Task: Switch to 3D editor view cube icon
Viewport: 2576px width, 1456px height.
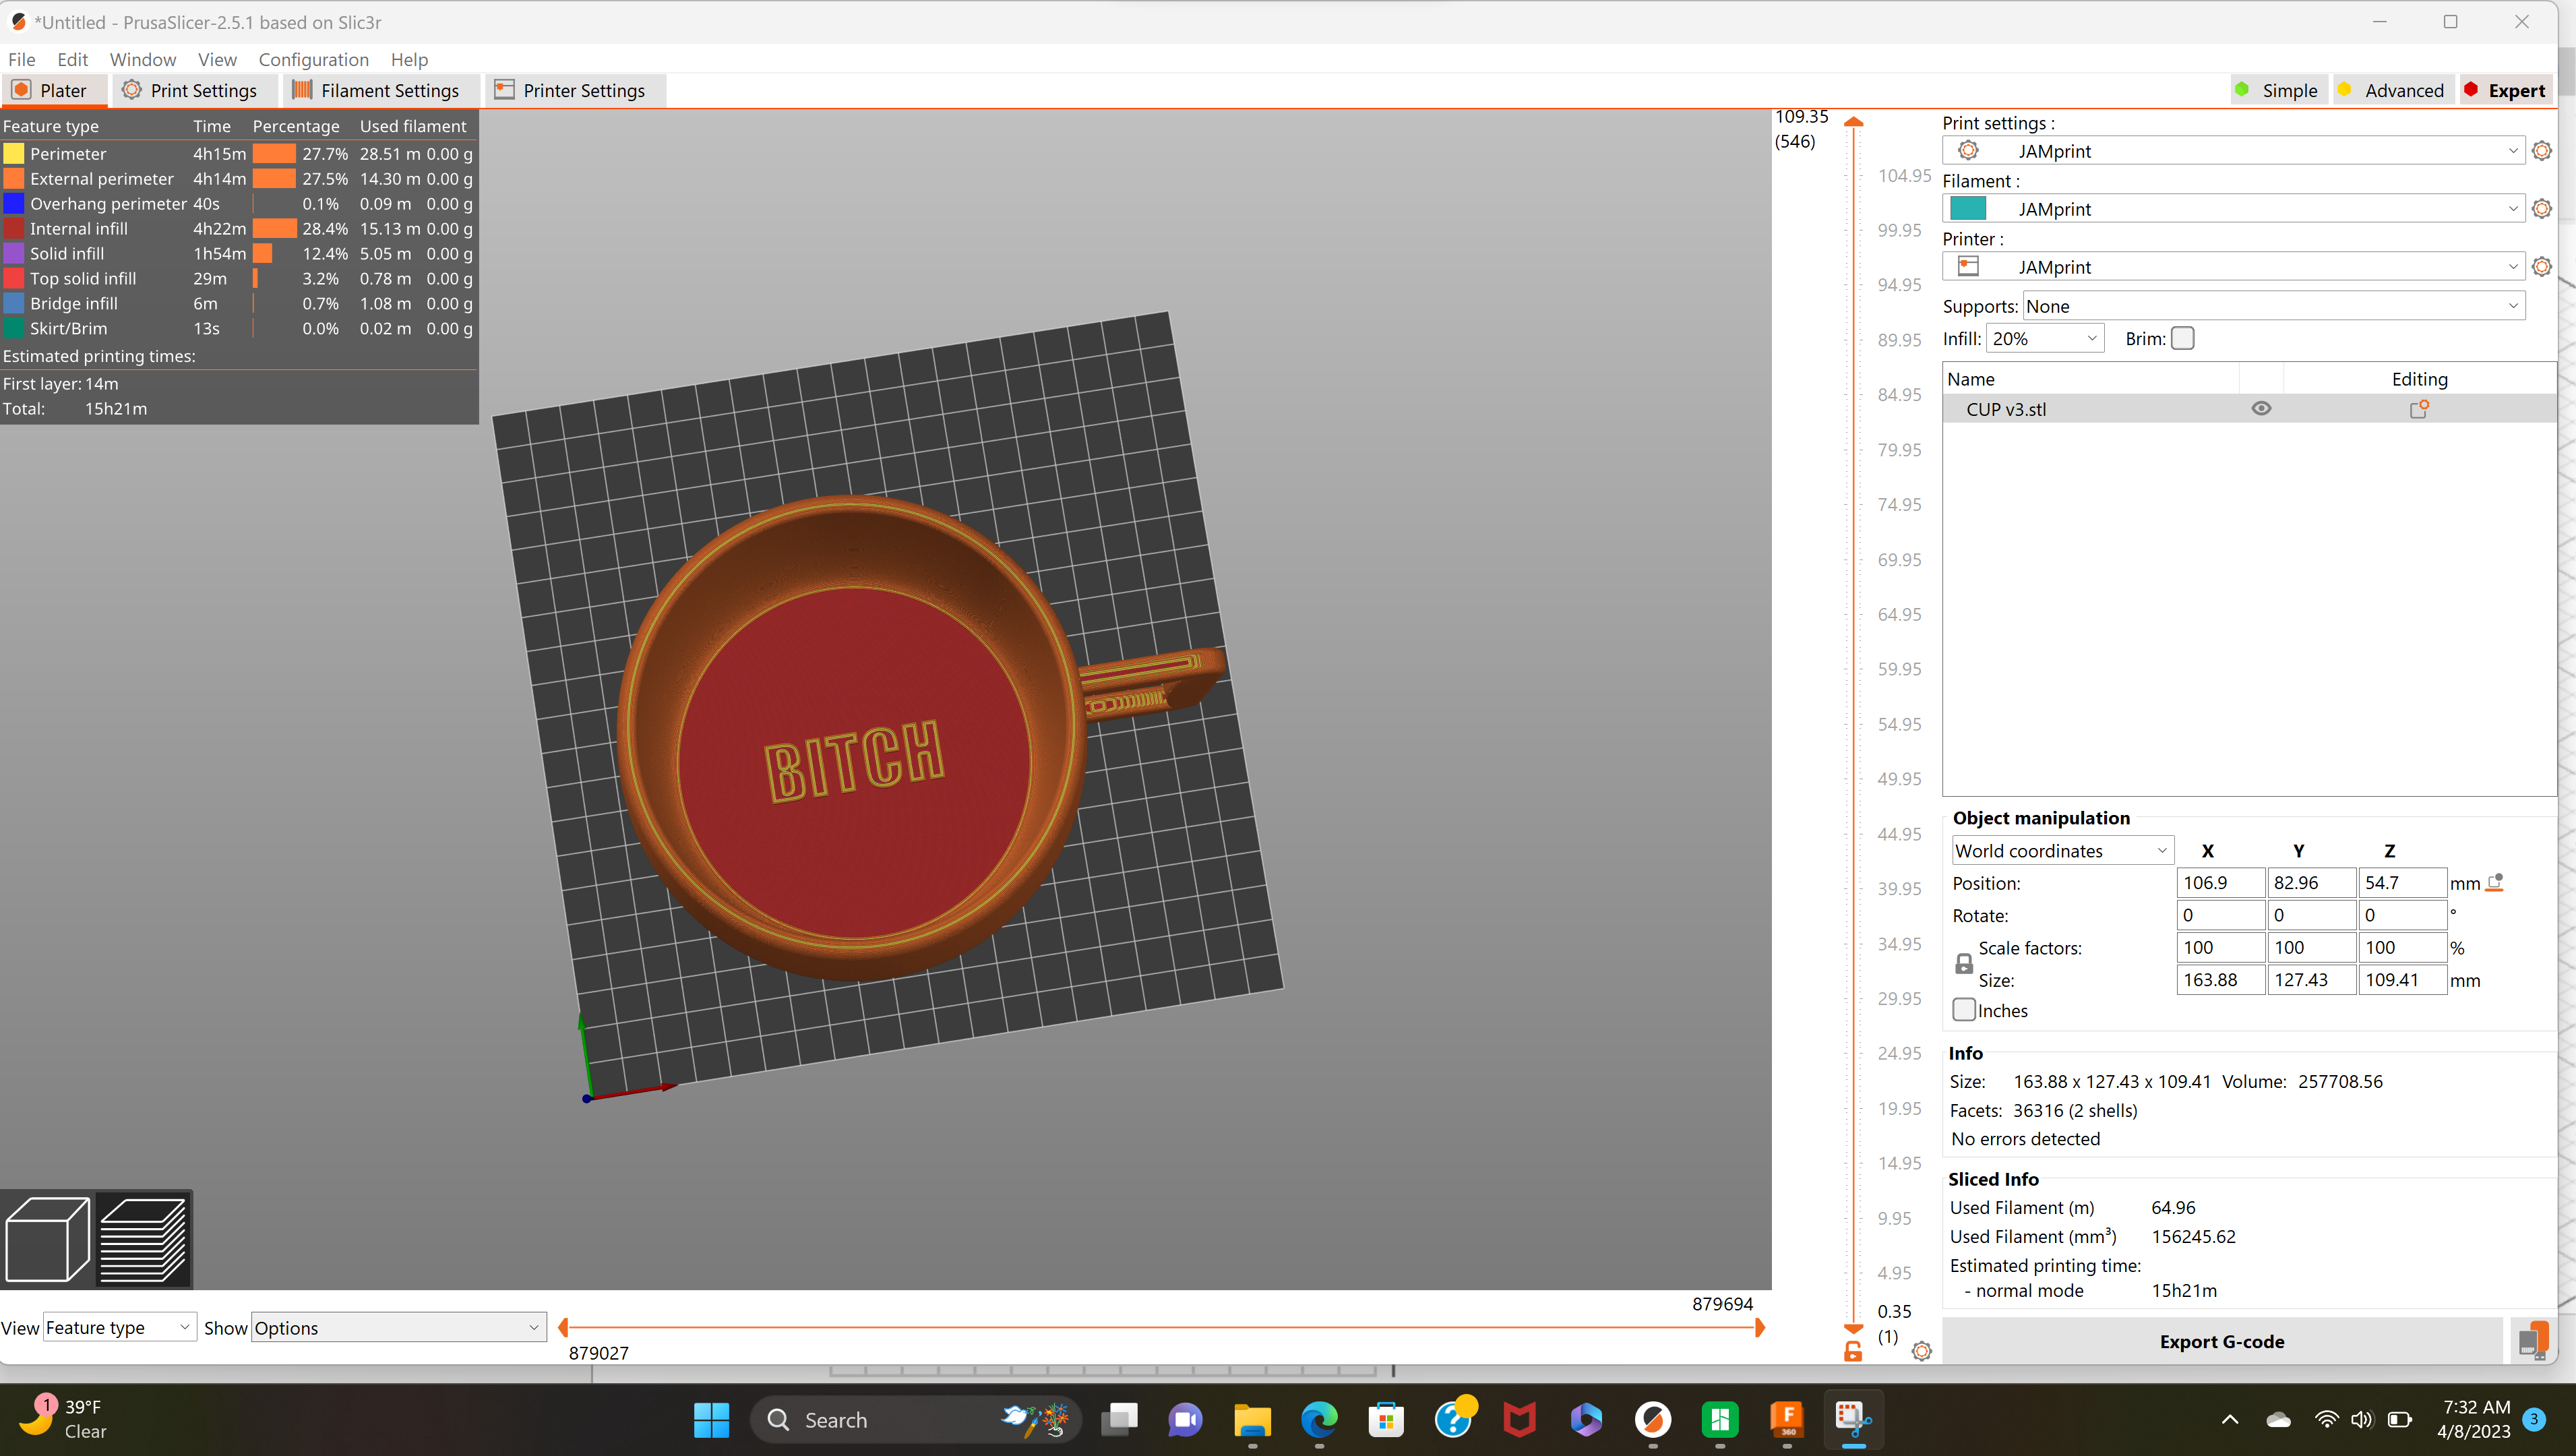Action: (48, 1239)
